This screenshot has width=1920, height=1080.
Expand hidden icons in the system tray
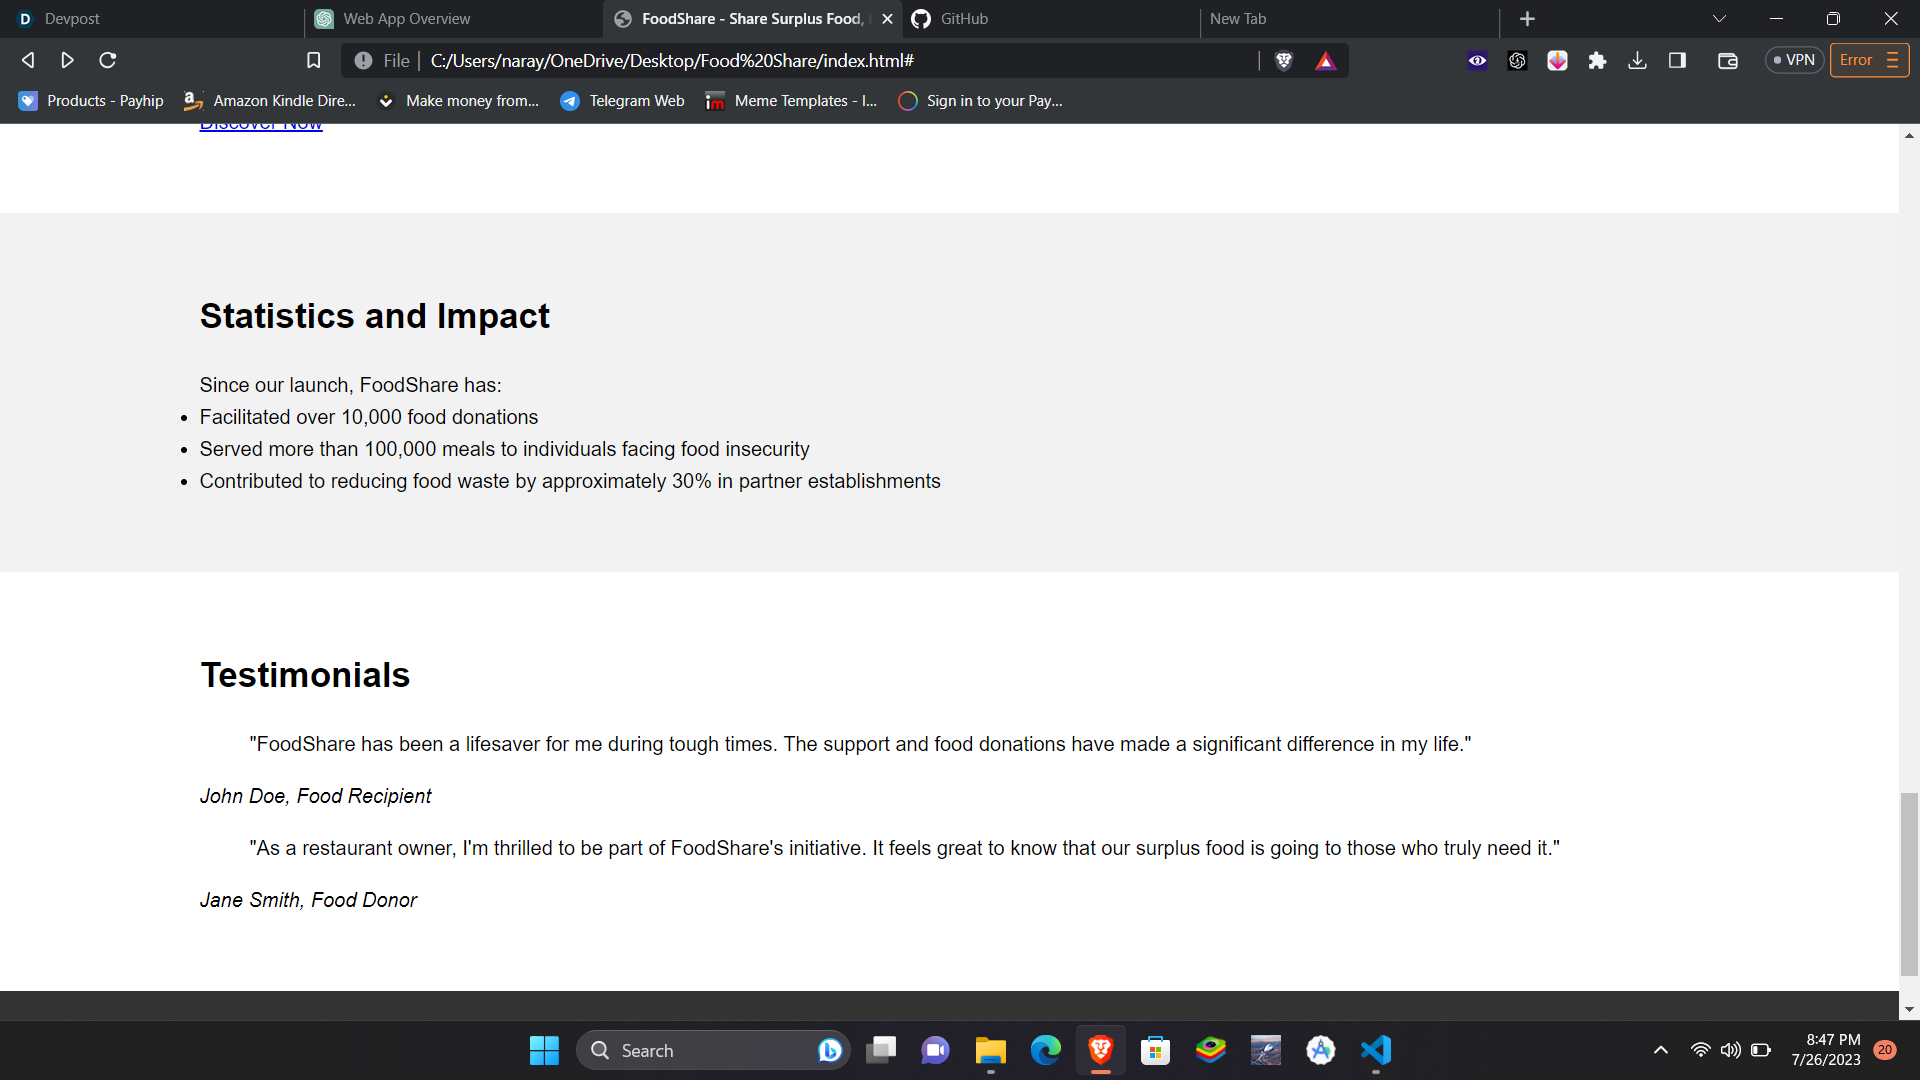tap(1660, 1050)
